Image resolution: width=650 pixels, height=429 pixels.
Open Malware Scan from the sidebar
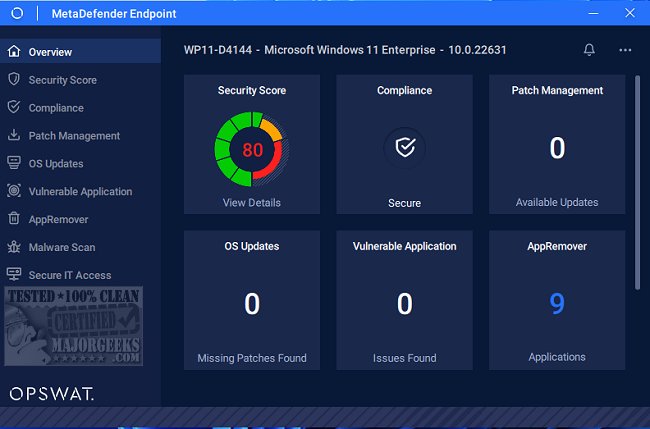80,247
